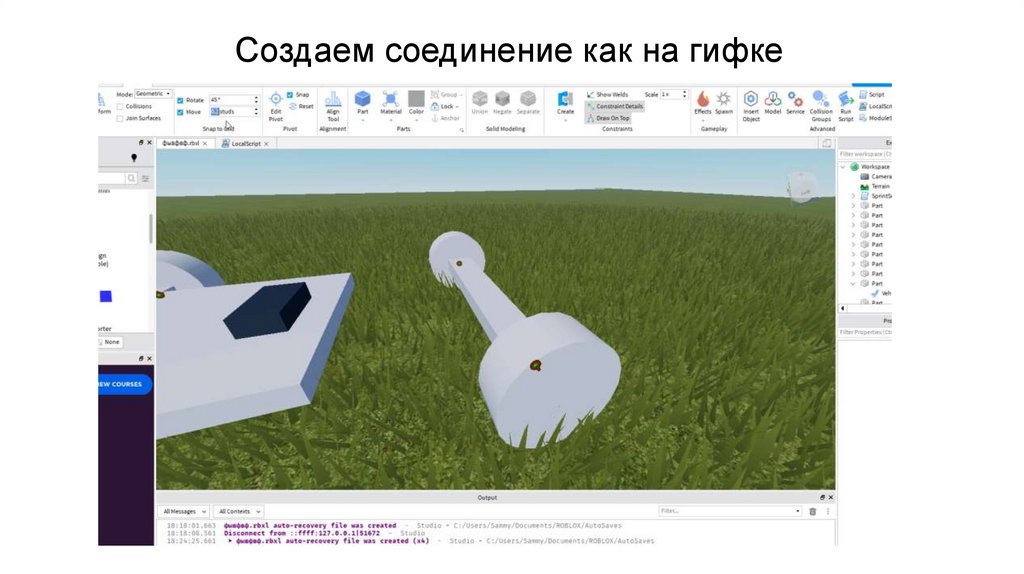Open the Create constraint tool

point(566,103)
